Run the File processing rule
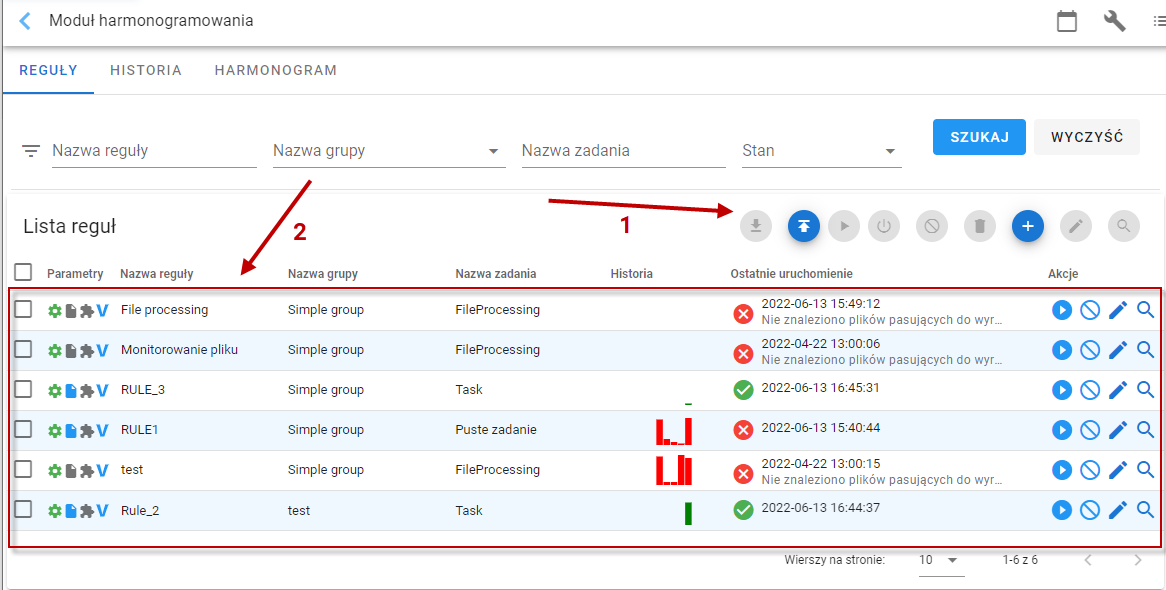This screenshot has height=590, width=1166. tap(1062, 310)
